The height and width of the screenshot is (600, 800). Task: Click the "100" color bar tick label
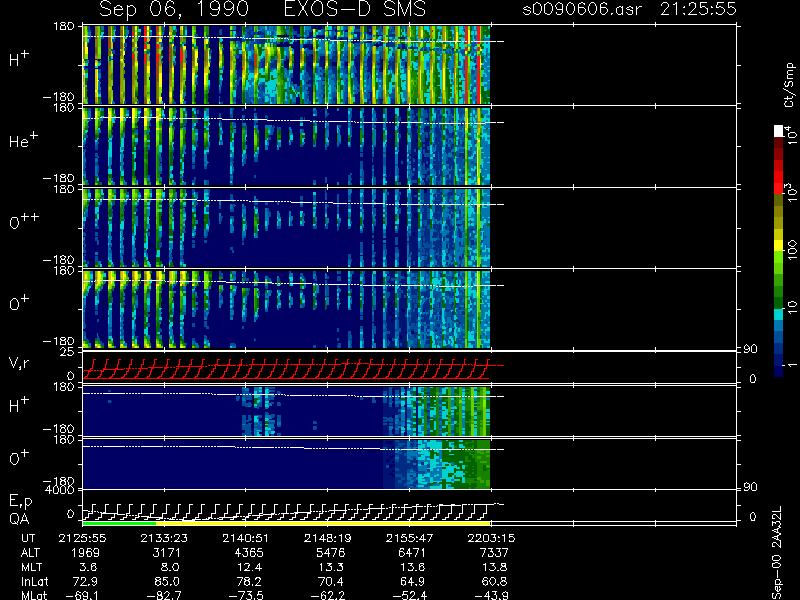point(791,250)
